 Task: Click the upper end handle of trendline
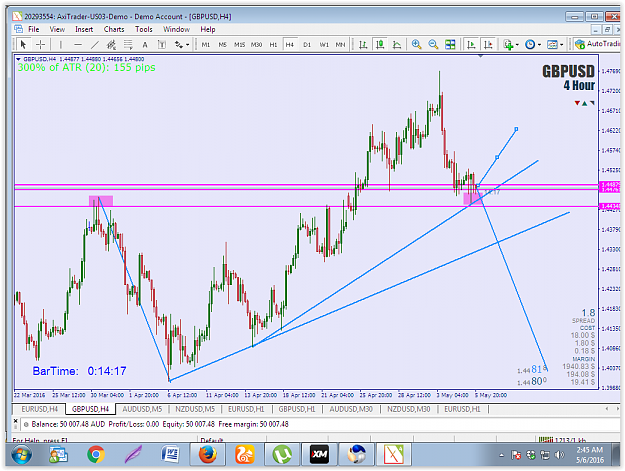tap(516, 129)
